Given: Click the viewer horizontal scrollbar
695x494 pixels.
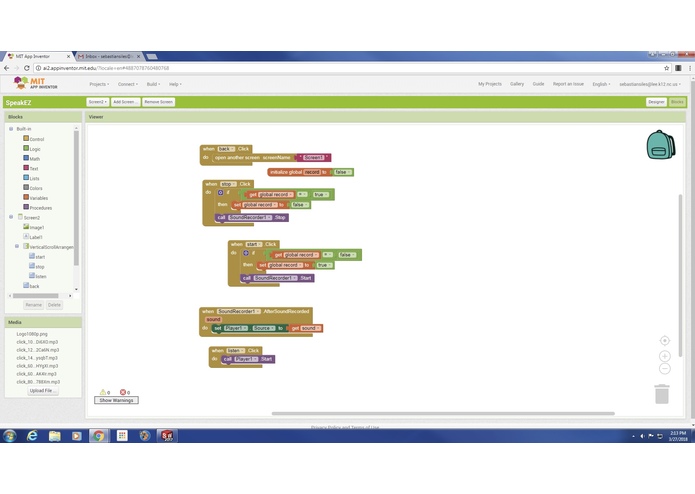Looking at the screenshot, I should coord(443,413).
